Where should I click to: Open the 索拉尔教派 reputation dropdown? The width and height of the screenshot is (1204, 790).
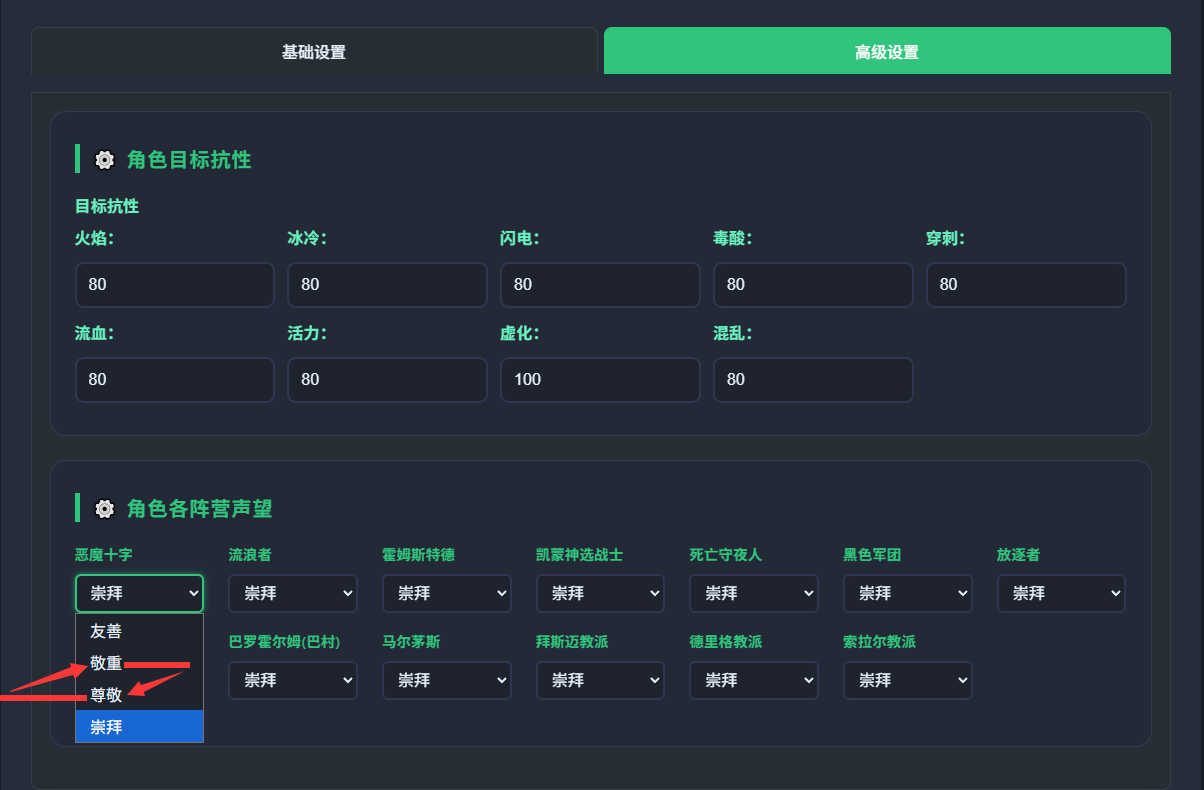click(908, 680)
